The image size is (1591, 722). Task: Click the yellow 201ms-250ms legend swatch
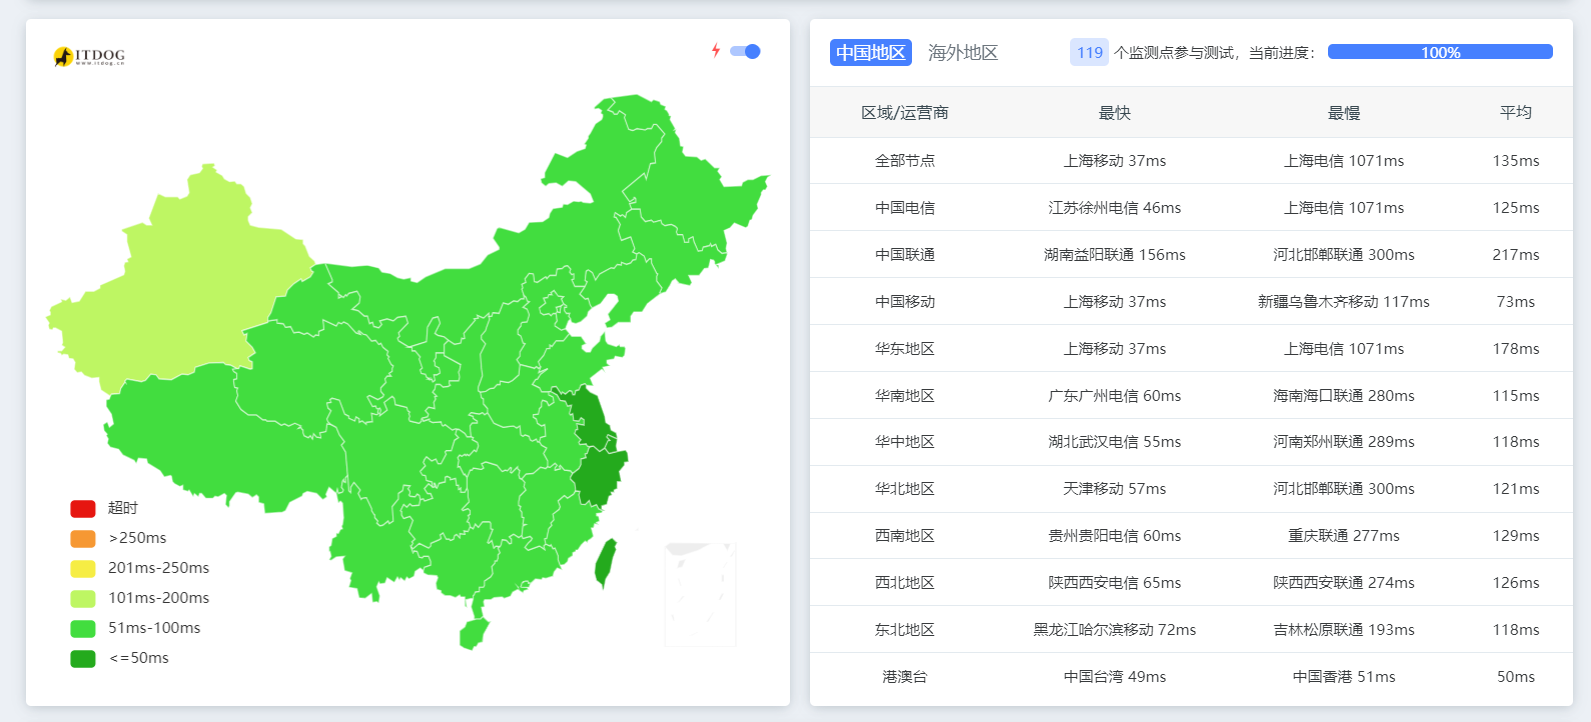[83, 569]
